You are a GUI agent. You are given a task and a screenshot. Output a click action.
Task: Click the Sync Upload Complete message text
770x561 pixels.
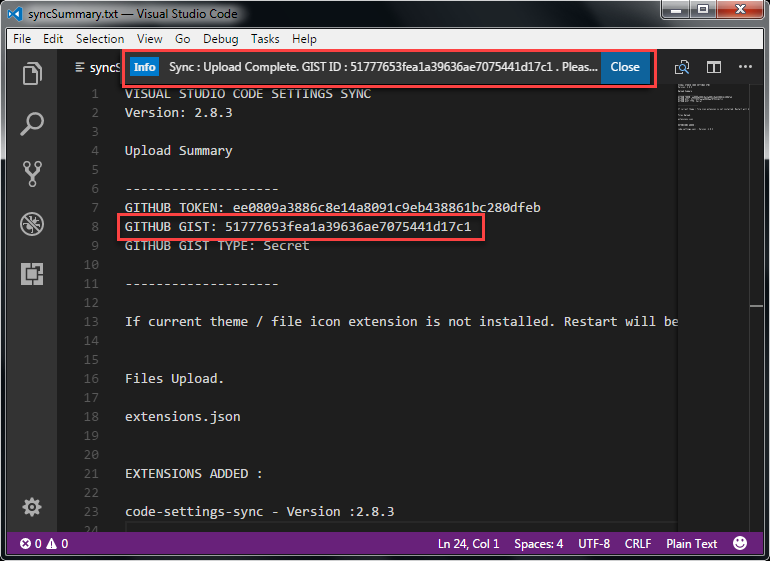click(x=383, y=67)
